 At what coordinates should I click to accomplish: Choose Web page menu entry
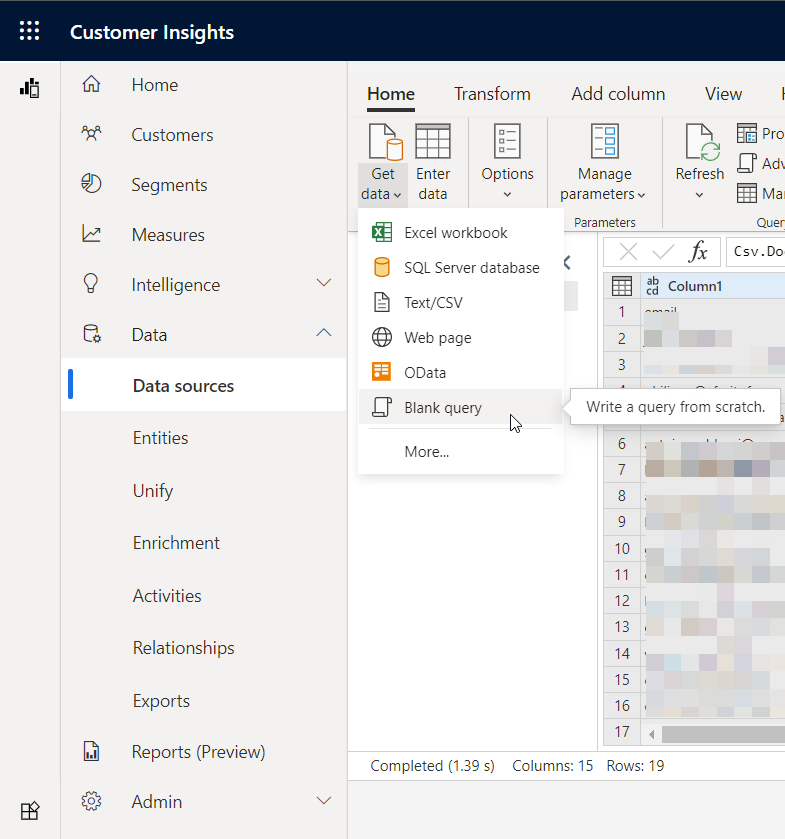click(x=461, y=338)
